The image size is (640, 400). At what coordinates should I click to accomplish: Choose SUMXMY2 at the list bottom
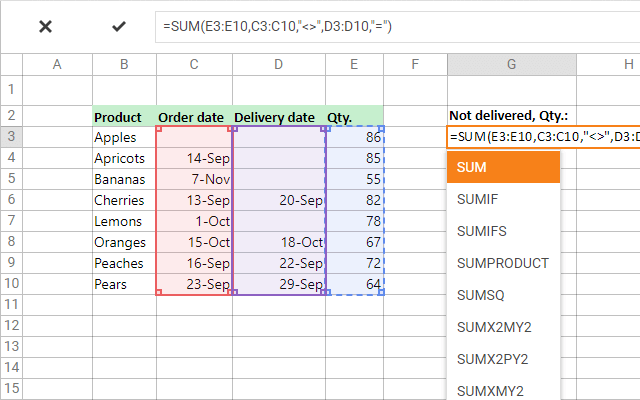tap(503, 389)
